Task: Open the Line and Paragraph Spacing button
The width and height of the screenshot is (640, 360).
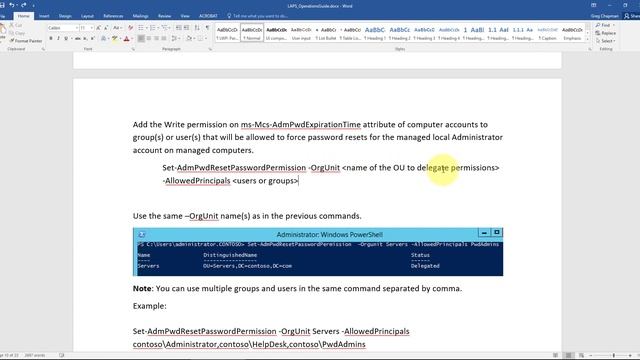Action: click(x=175, y=38)
